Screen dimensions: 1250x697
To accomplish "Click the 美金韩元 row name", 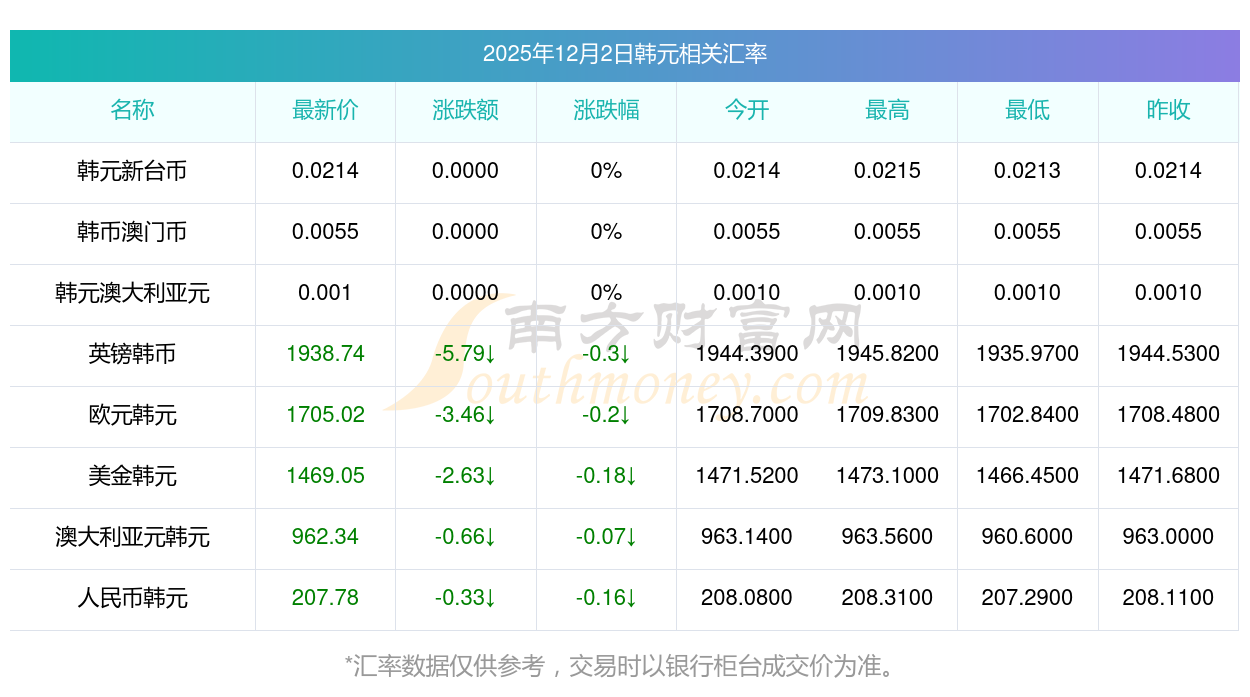I will (133, 476).
